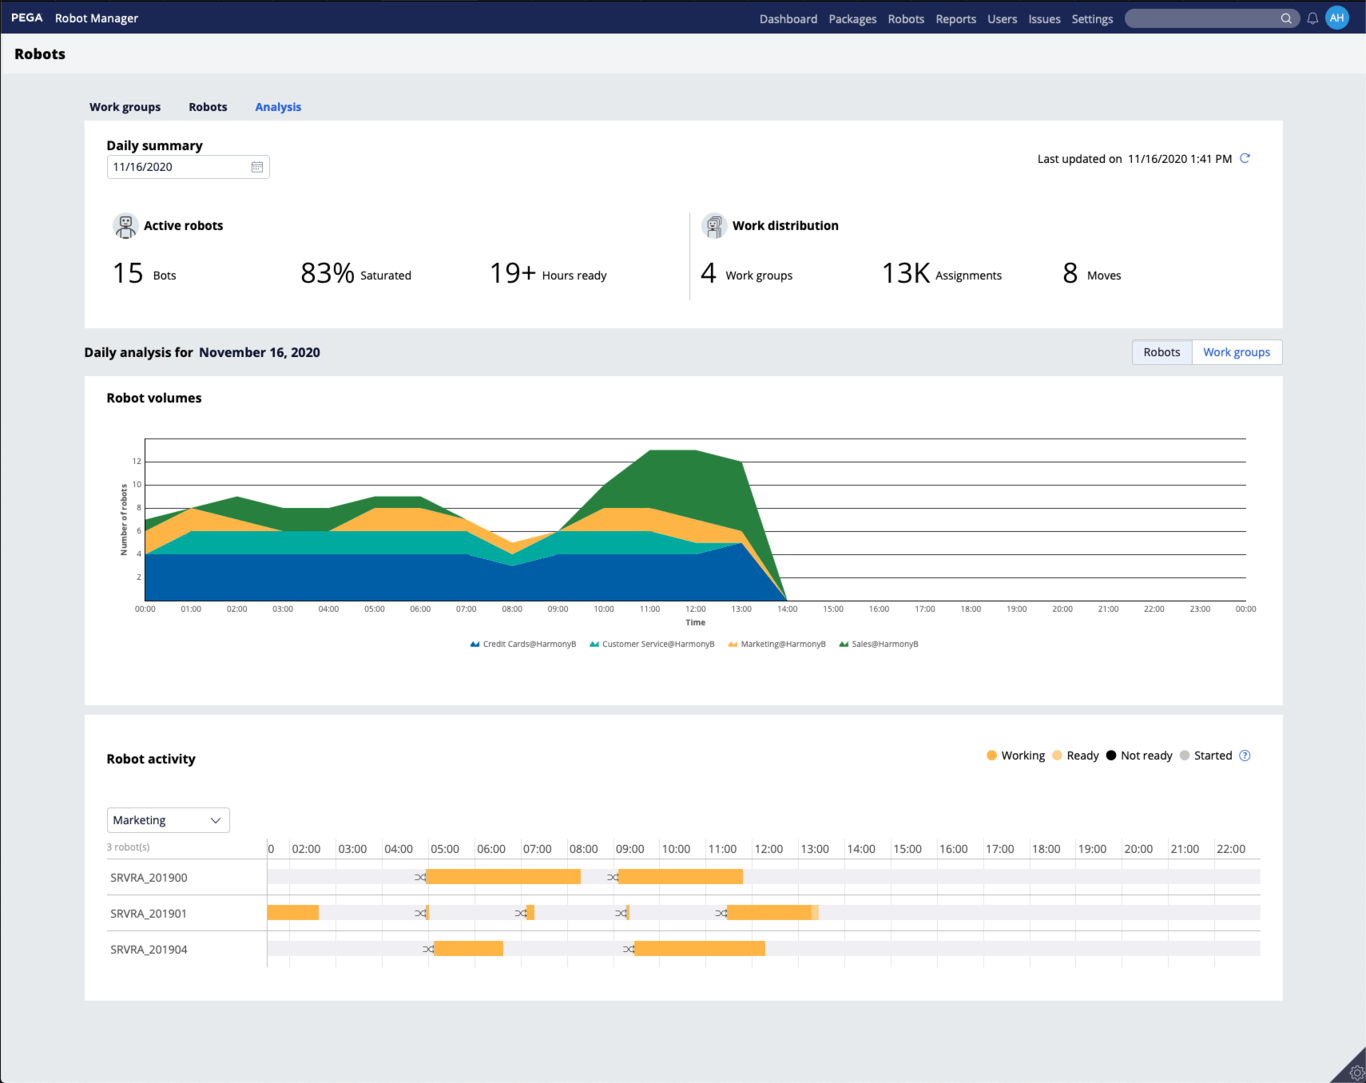Image resolution: width=1366 pixels, height=1083 pixels.
Task: Click the search magnifier in the top bar
Action: [x=1287, y=18]
